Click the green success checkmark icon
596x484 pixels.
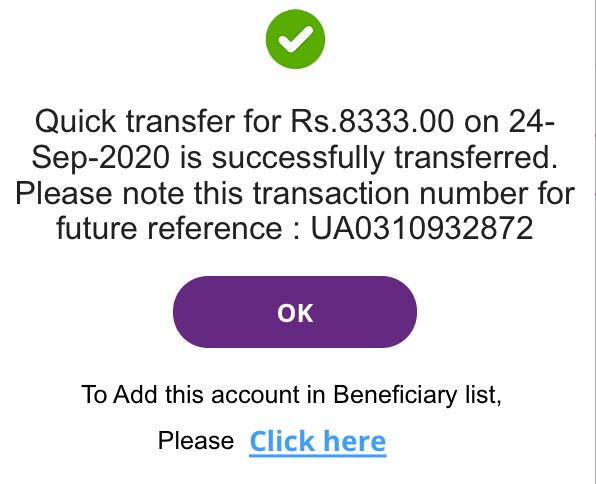[295, 39]
